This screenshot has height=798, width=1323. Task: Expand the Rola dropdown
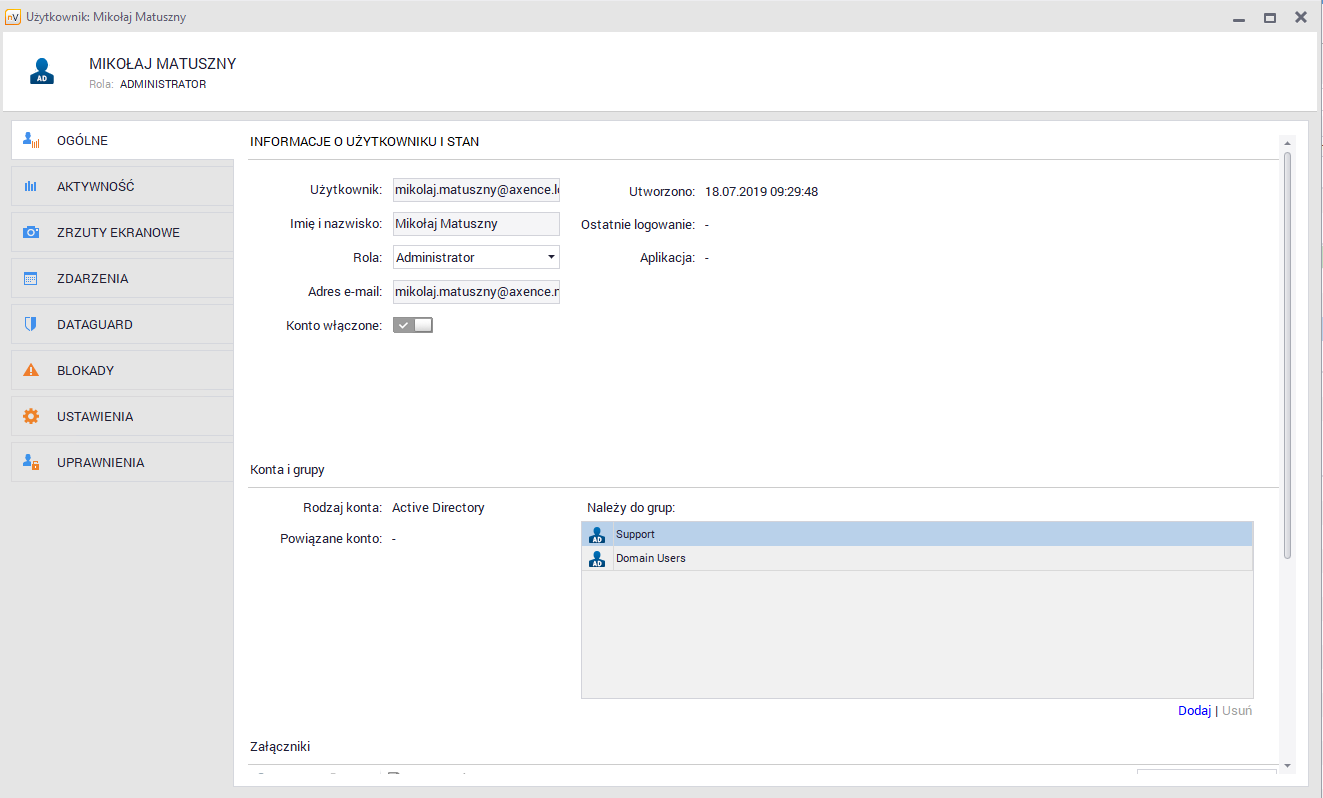pos(551,258)
